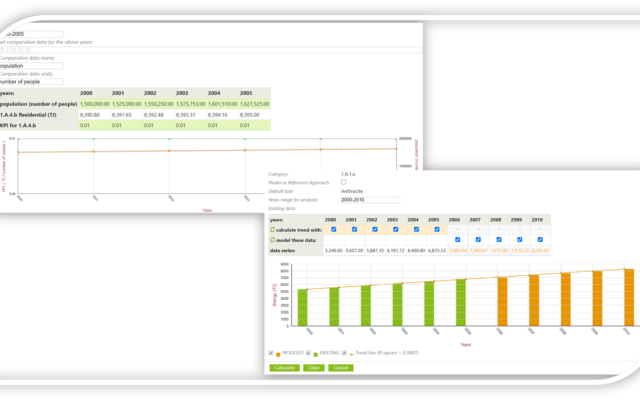Click population cell 1,575,753.00 for 2003
This screenshot has height=400, width=640.
191,104
